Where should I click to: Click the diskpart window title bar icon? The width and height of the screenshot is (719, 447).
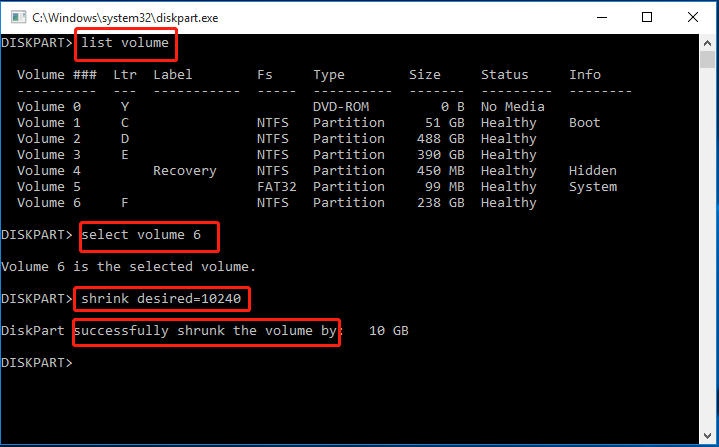point(18,17)
